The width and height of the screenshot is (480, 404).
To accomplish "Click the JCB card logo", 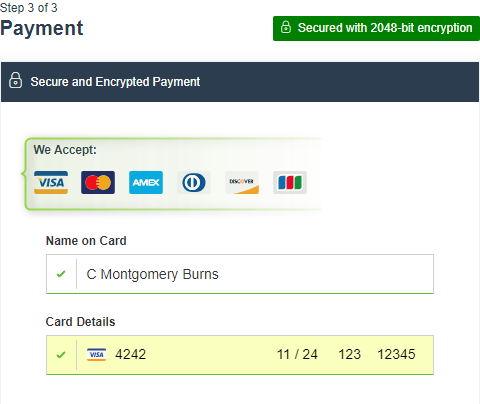I will click(x=290, y=182).
